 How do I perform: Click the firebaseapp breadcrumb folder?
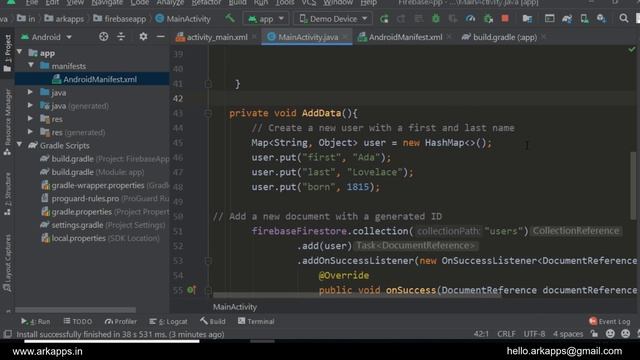120,19
